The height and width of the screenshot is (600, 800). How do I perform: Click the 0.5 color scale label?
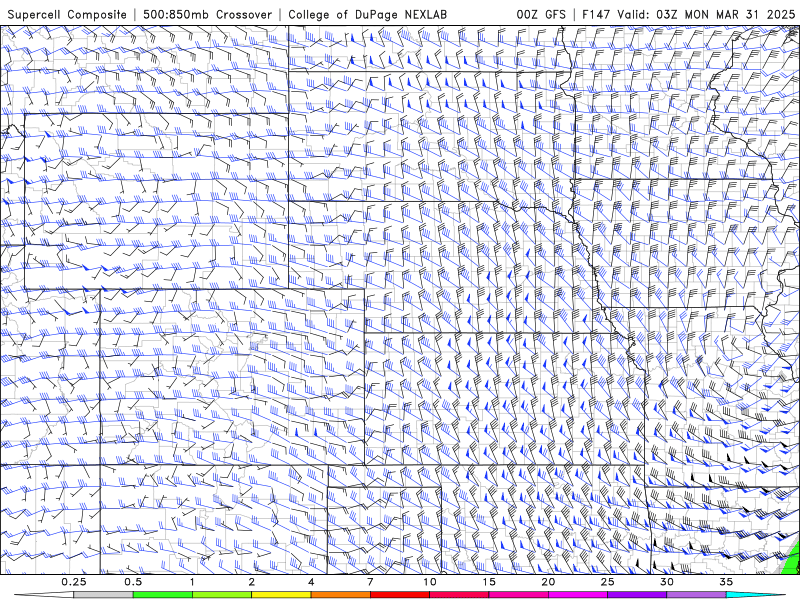(133, 582)
